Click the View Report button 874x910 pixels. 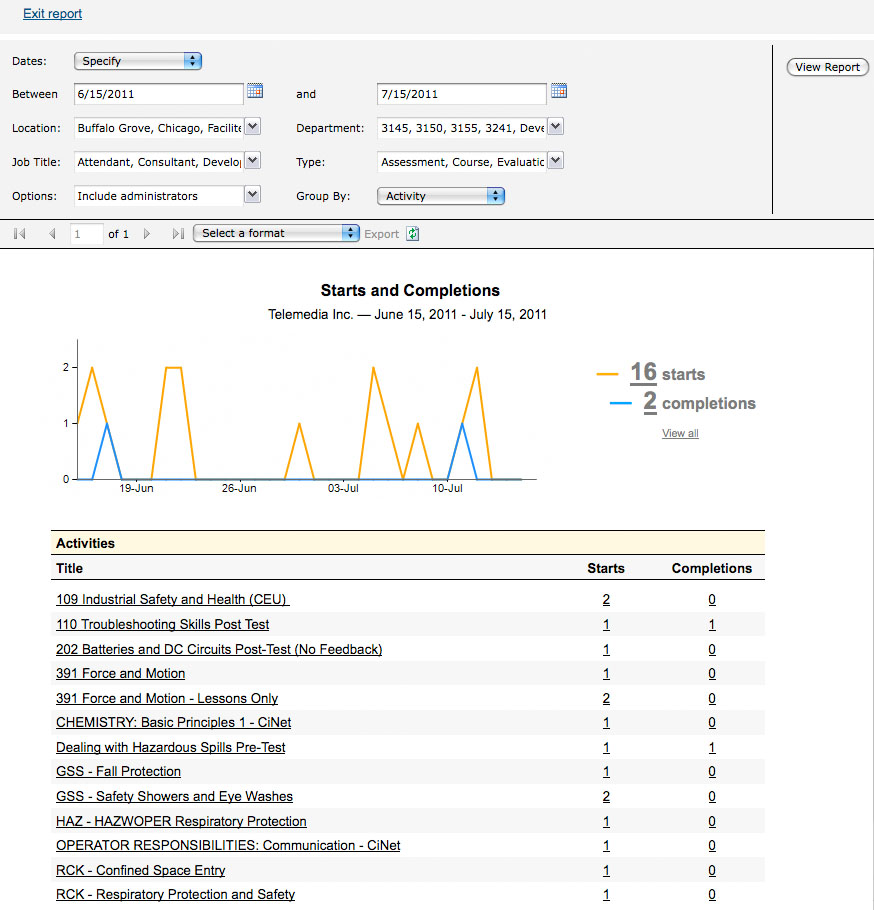[827, 67]
